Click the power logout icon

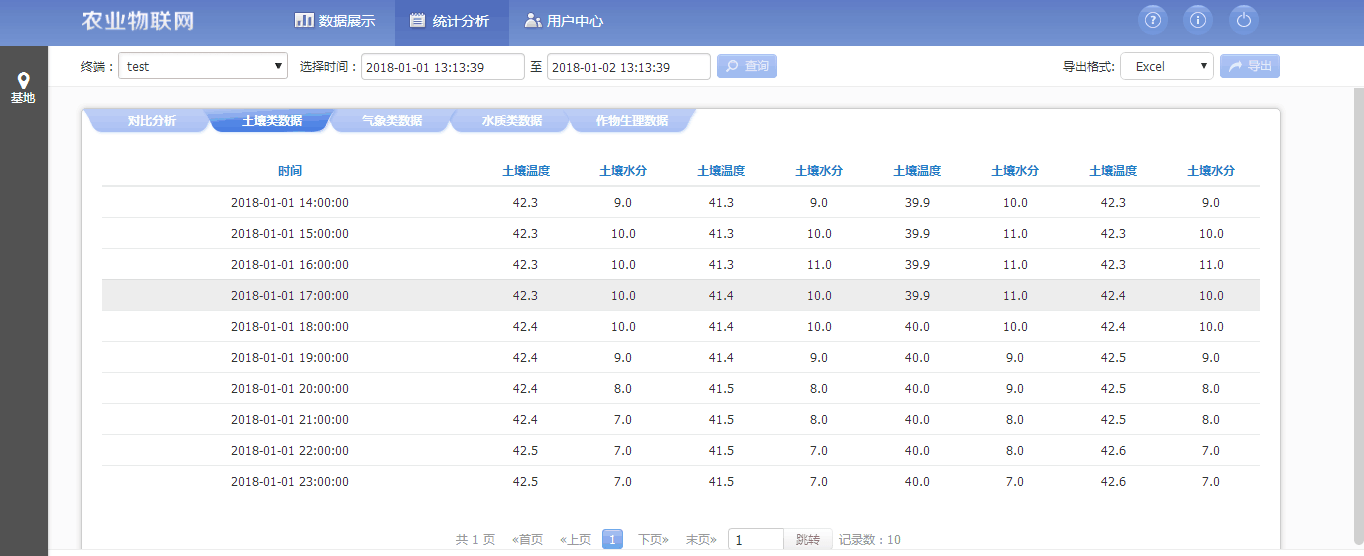point(1243,20)
